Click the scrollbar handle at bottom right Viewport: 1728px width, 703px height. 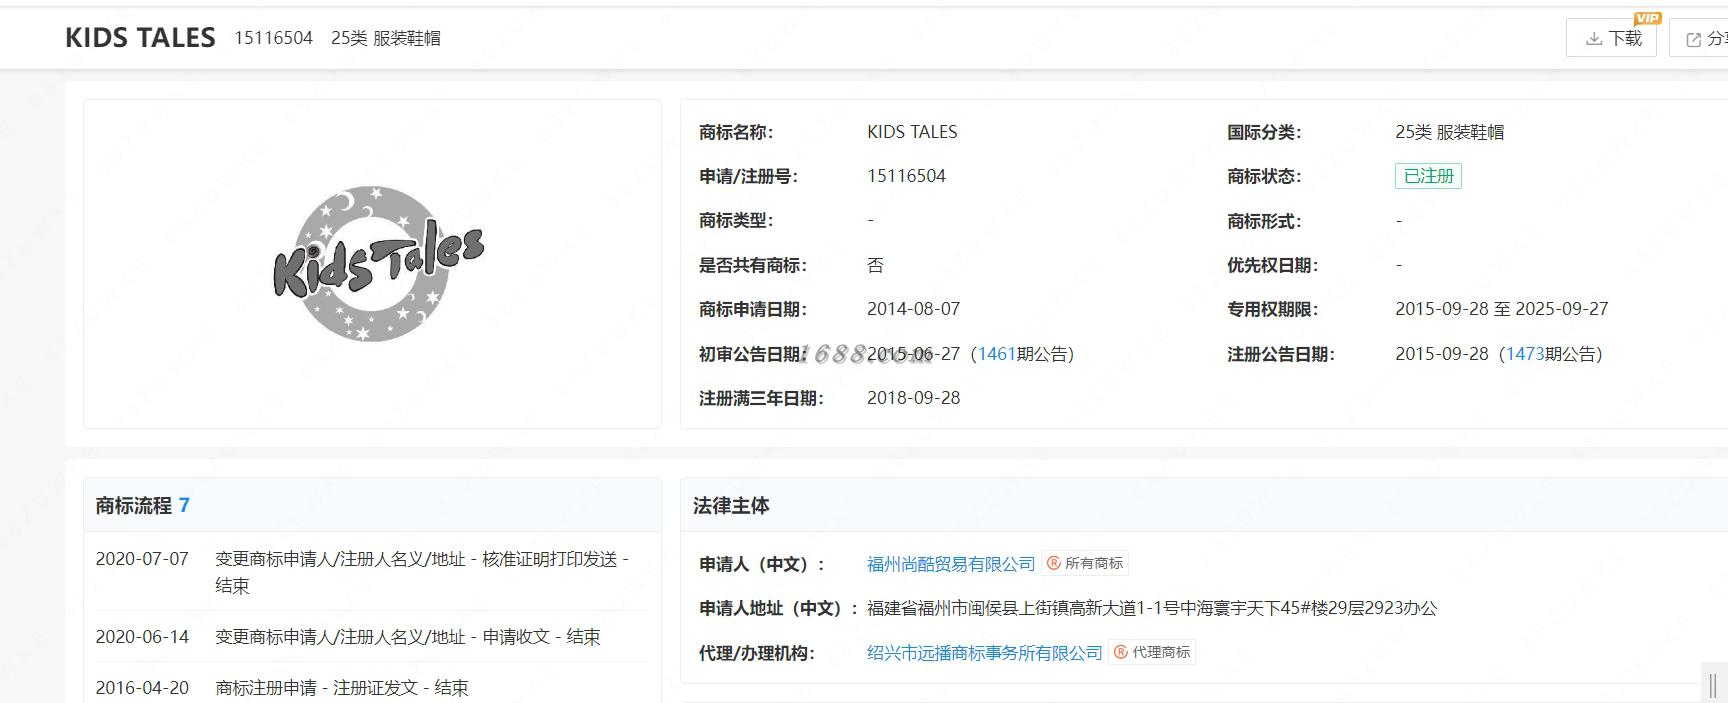point(1713,684)
